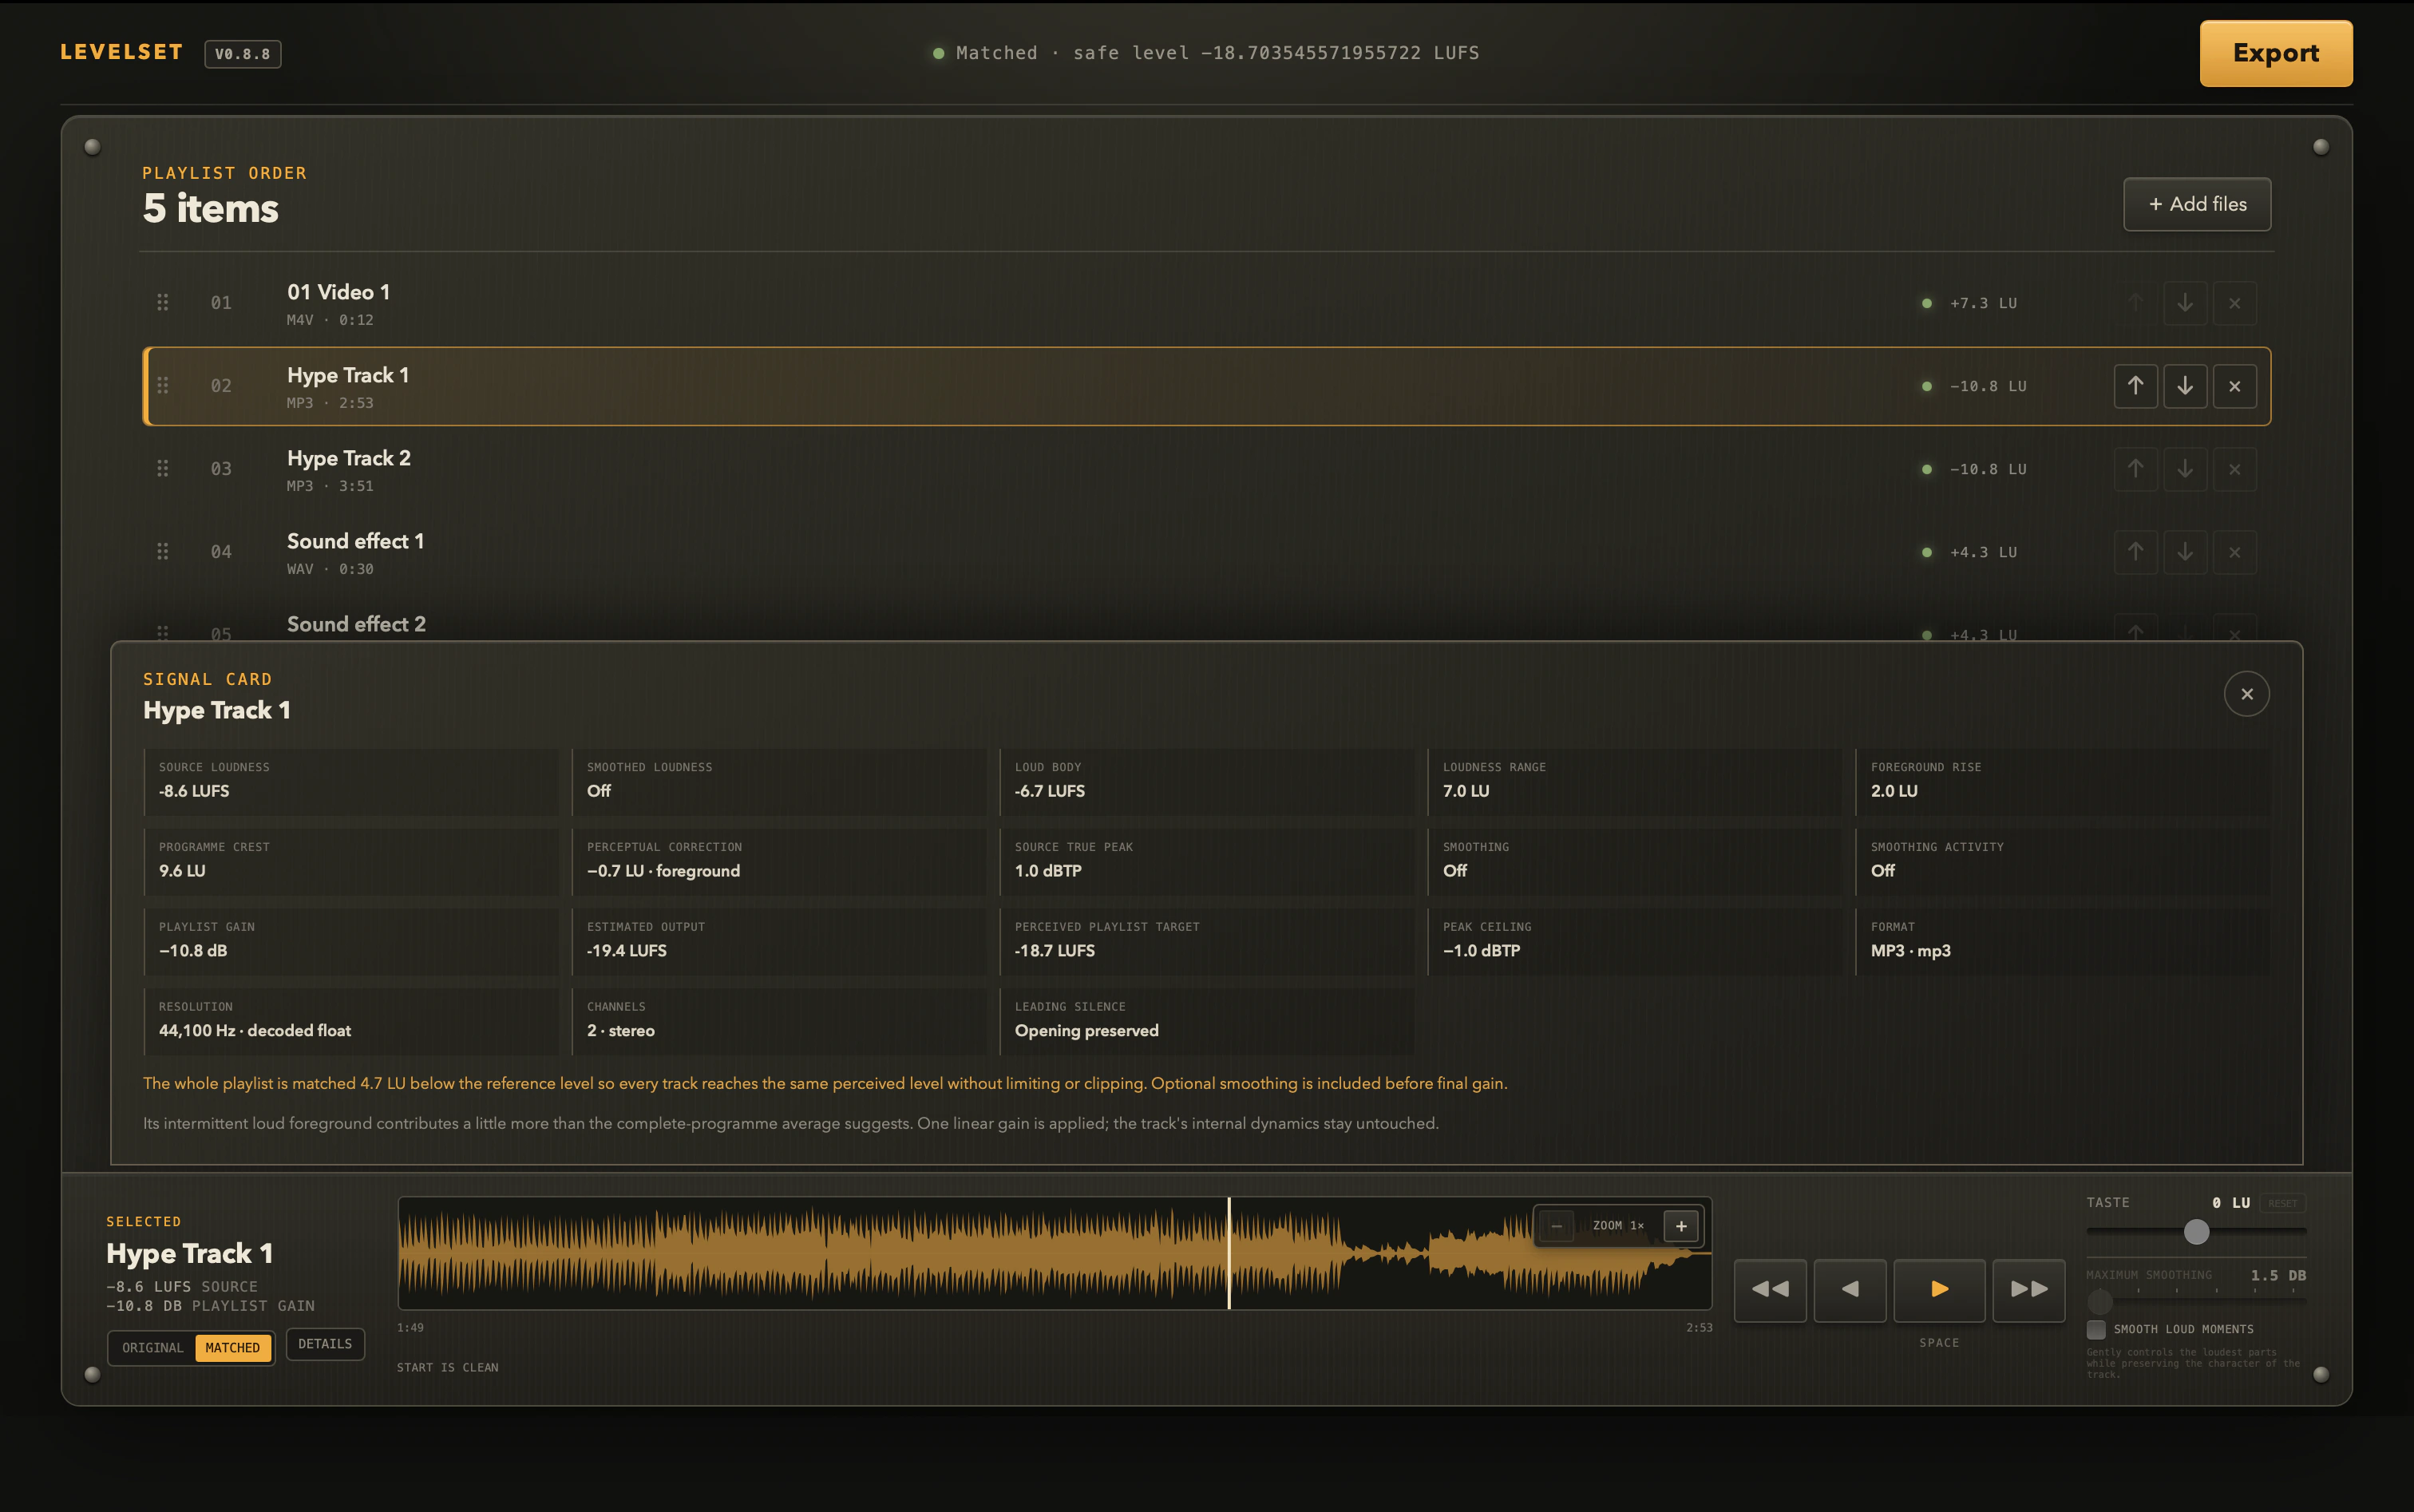Image resolution: width=2414 pixels, height=1512 pixels.
Task: Close the Signal Card panel
Action: 2246,694
